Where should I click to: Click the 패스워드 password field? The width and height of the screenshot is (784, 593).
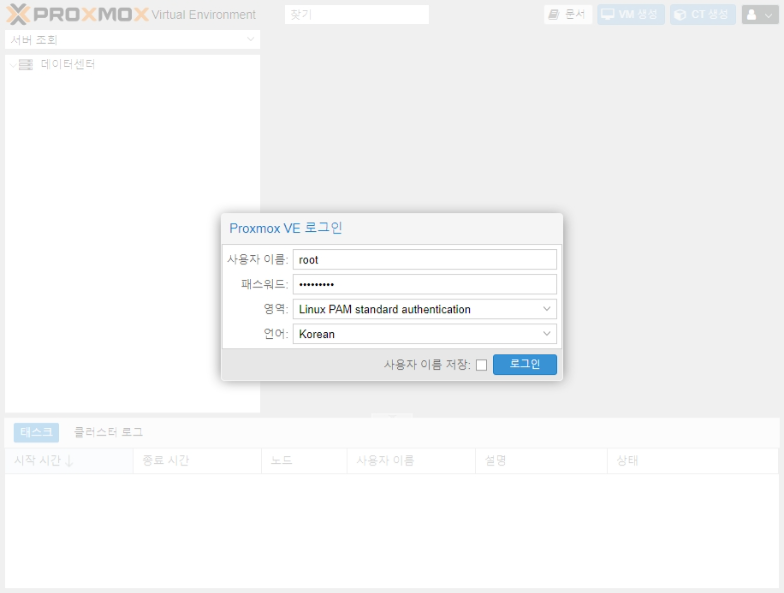tap(424, 284)
